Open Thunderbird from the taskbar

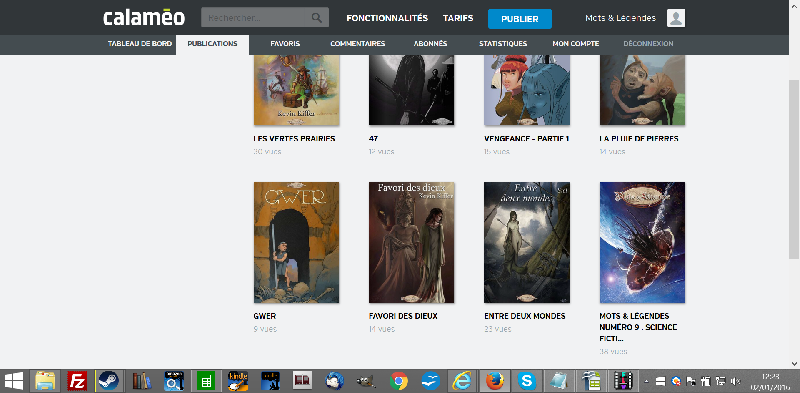pos(334,381)
